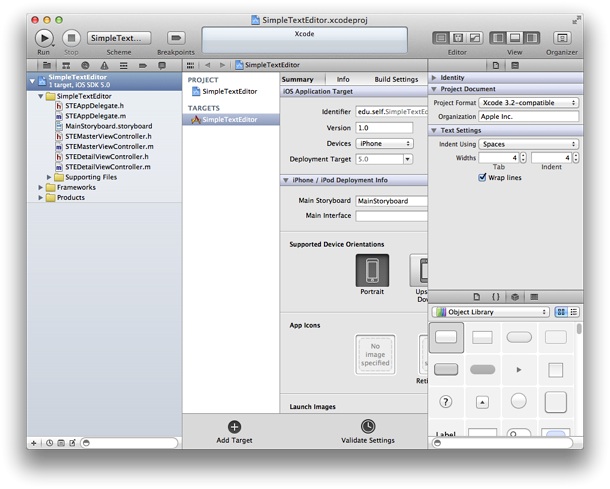Show the Object Library cube icon
This screenshot has height=489, width=610.
click(x=514, y=297)
